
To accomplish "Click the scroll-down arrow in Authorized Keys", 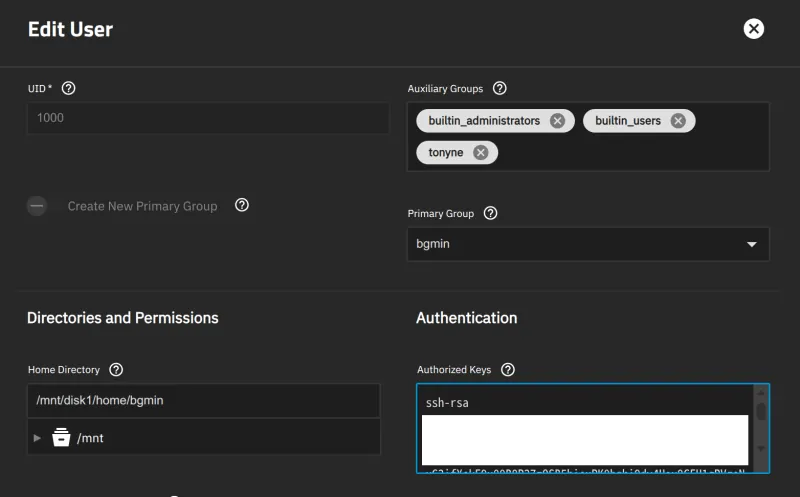I will (x=761, y=449).
